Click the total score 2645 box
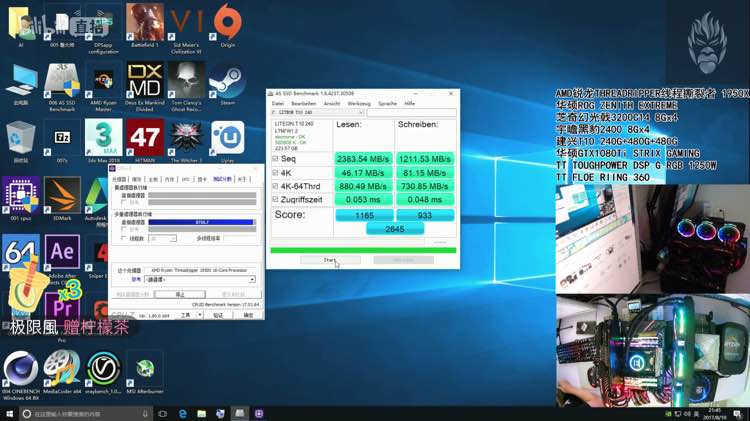This screenshot has width=750, height=421. point(395,229)
